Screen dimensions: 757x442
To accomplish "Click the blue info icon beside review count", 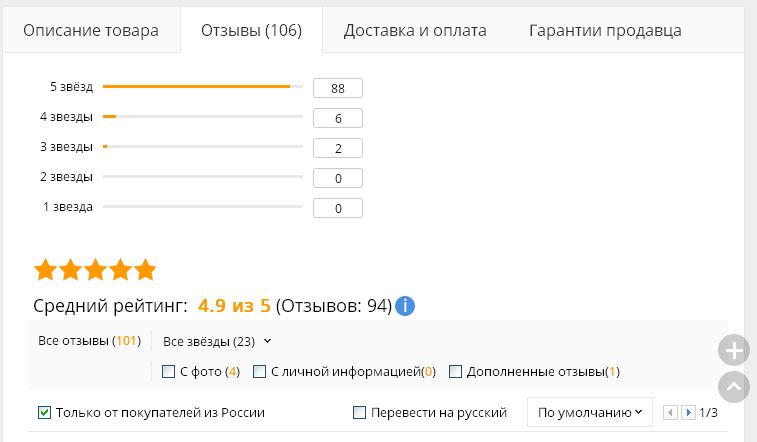I will point(405,306).
